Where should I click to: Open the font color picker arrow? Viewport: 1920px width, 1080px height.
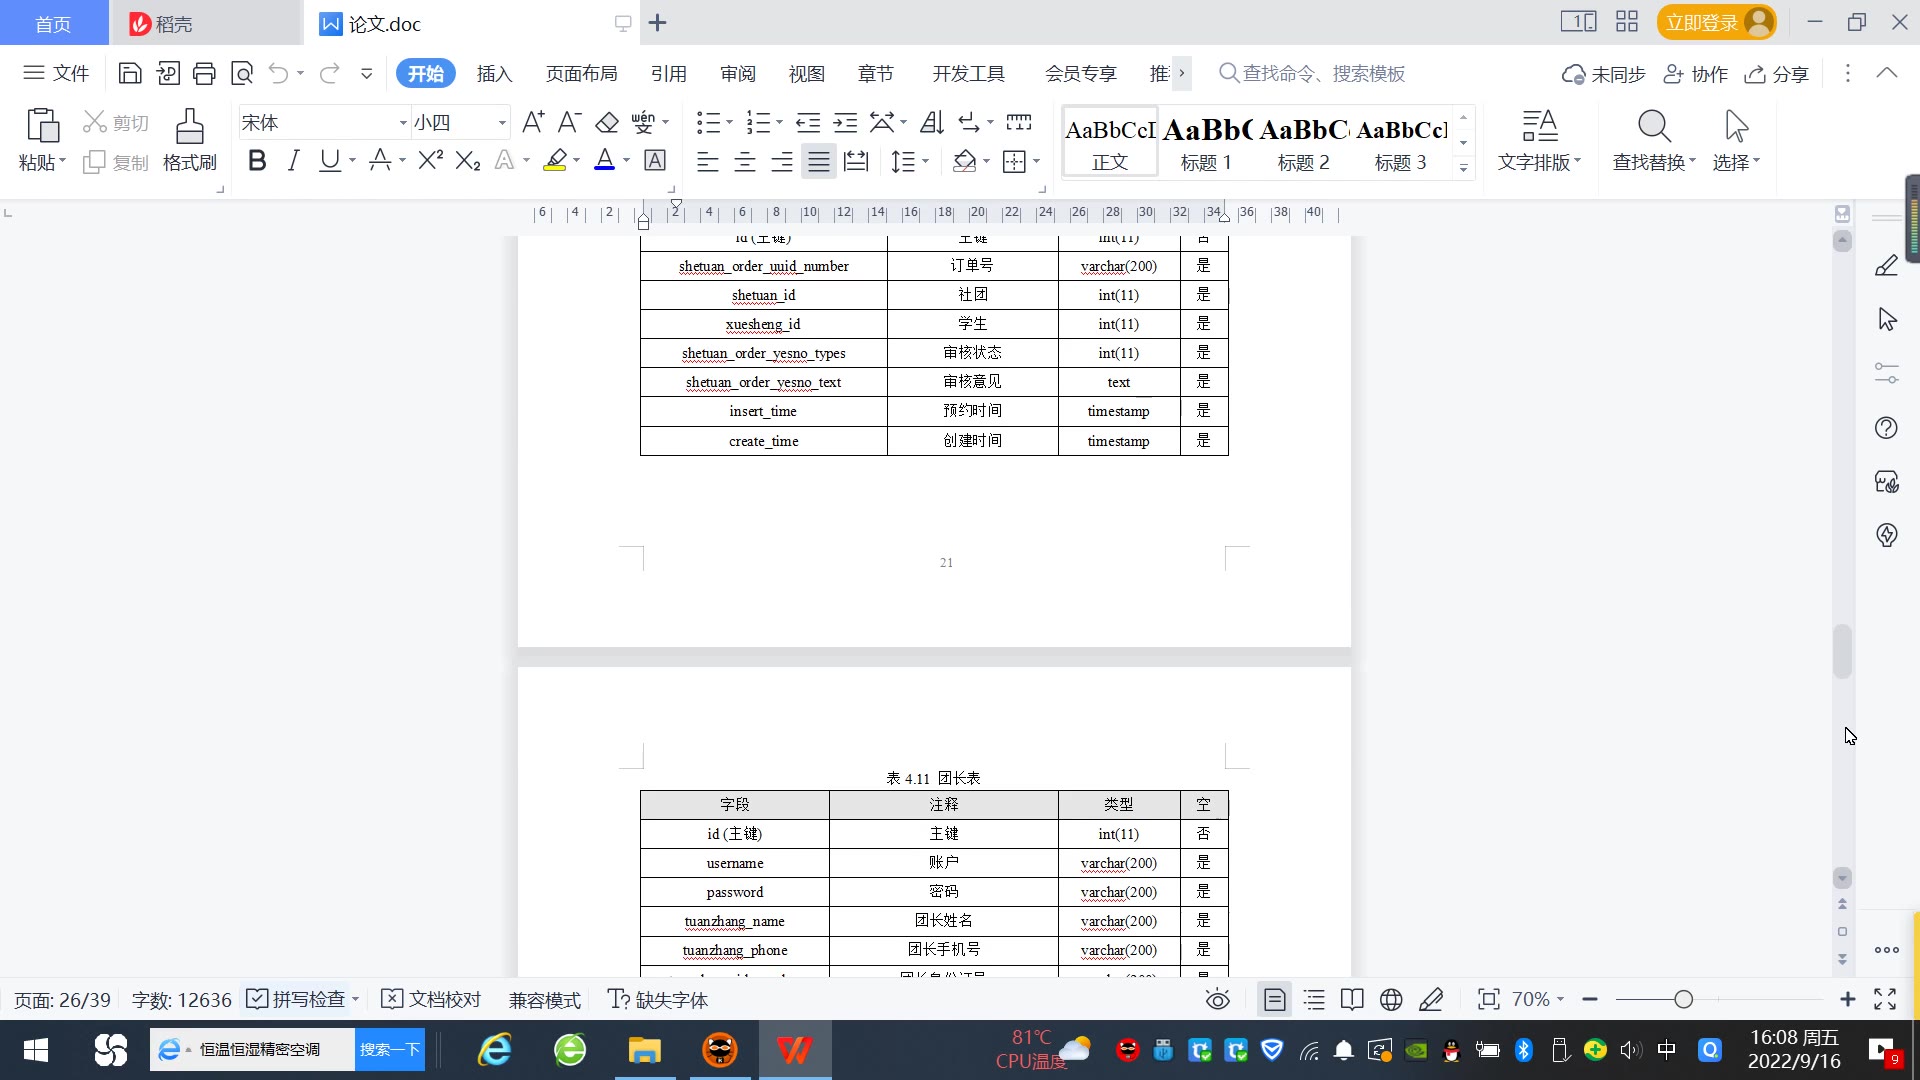pos(626,161)
